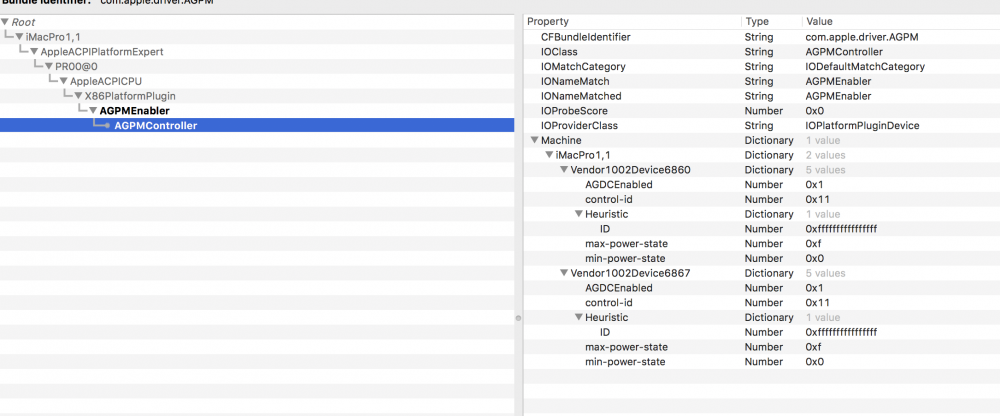Collapse the AGPMEnabler node triangle

click(x=93, y=110)
